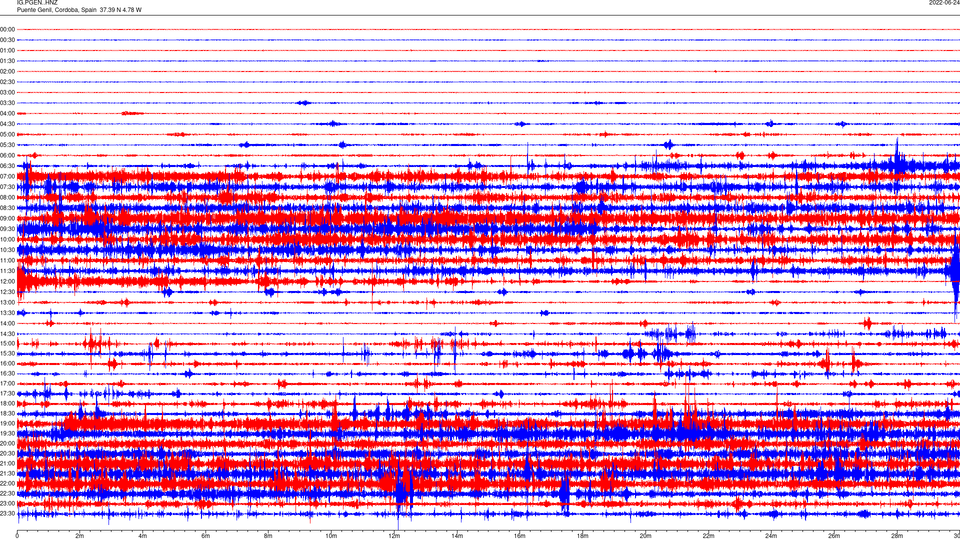Select the 13:00 trace time label
This screenshot has width=960, height=540.
click(7, 302)
